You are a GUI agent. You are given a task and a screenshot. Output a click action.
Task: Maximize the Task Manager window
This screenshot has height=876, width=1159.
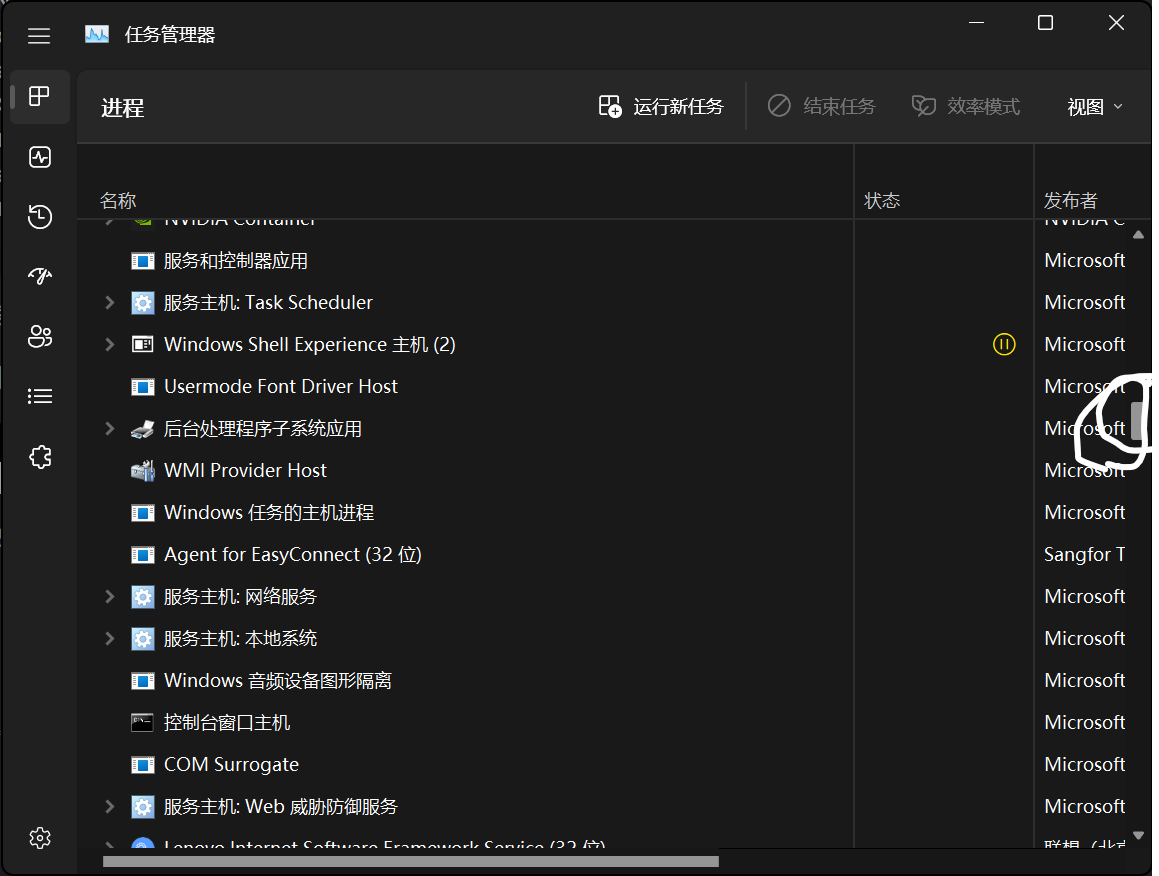point(1045,23)
